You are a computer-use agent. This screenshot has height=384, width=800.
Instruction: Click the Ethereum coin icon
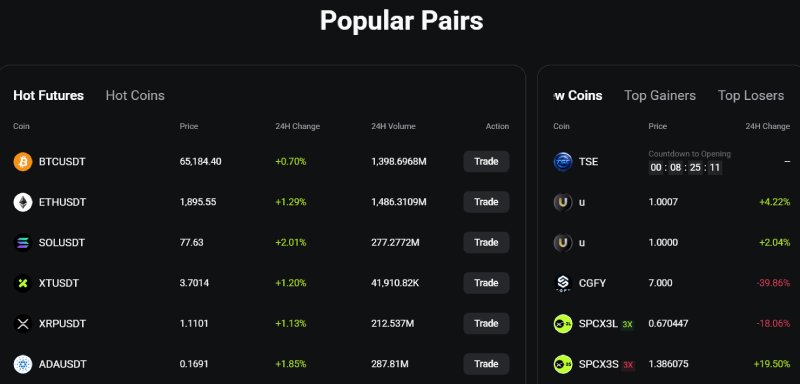(x=22, y=202)
